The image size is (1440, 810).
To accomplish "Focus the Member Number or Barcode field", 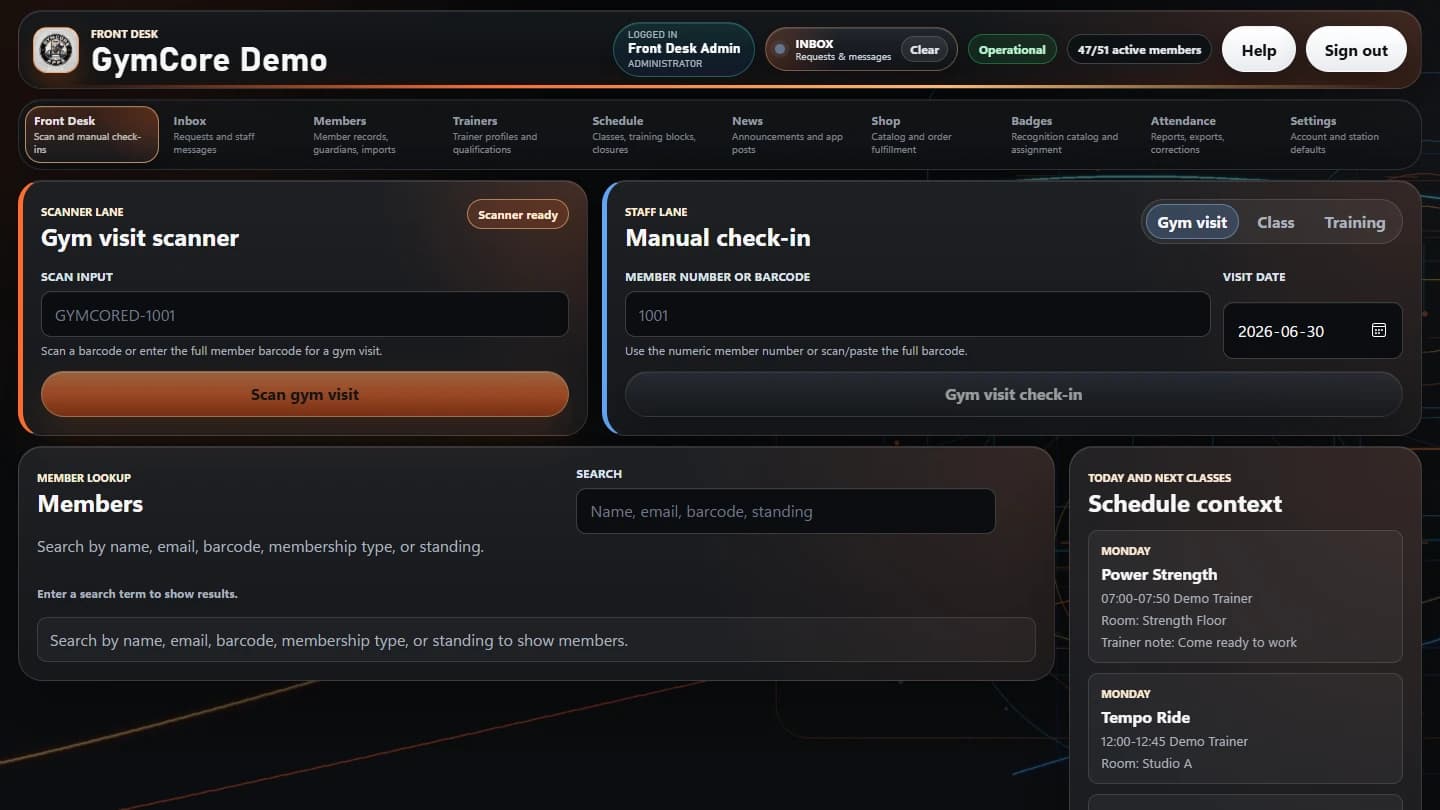I will (x=917, y=315).
